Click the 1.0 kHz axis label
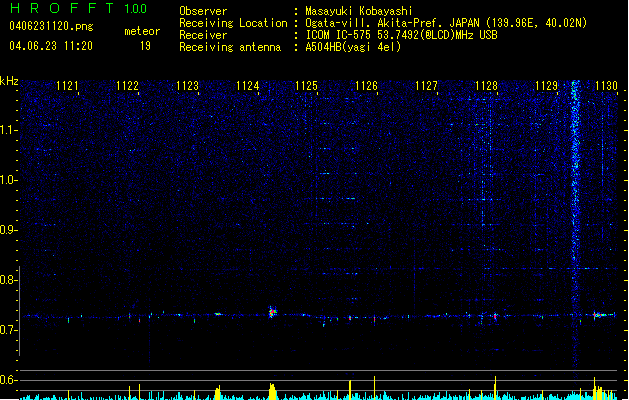The image size is (629, 400). (9, 180)
